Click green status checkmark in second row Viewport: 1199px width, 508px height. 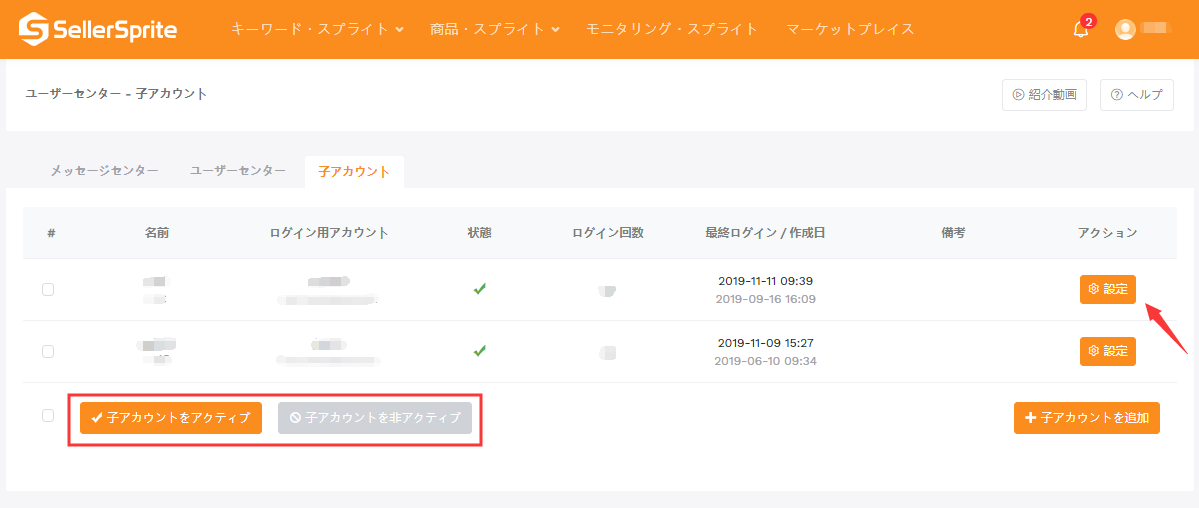[x=480, y=351]
